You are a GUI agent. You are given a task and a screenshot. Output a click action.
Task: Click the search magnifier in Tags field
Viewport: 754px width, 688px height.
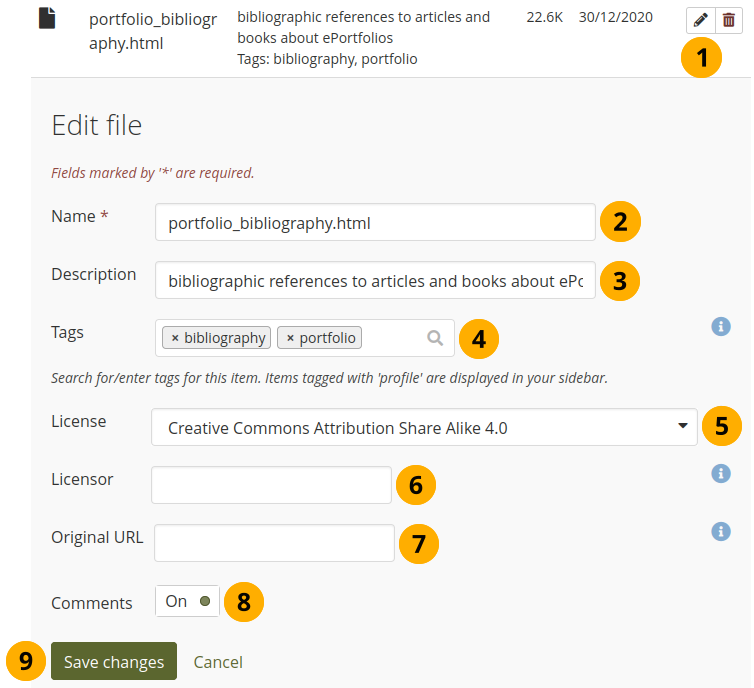435,338
